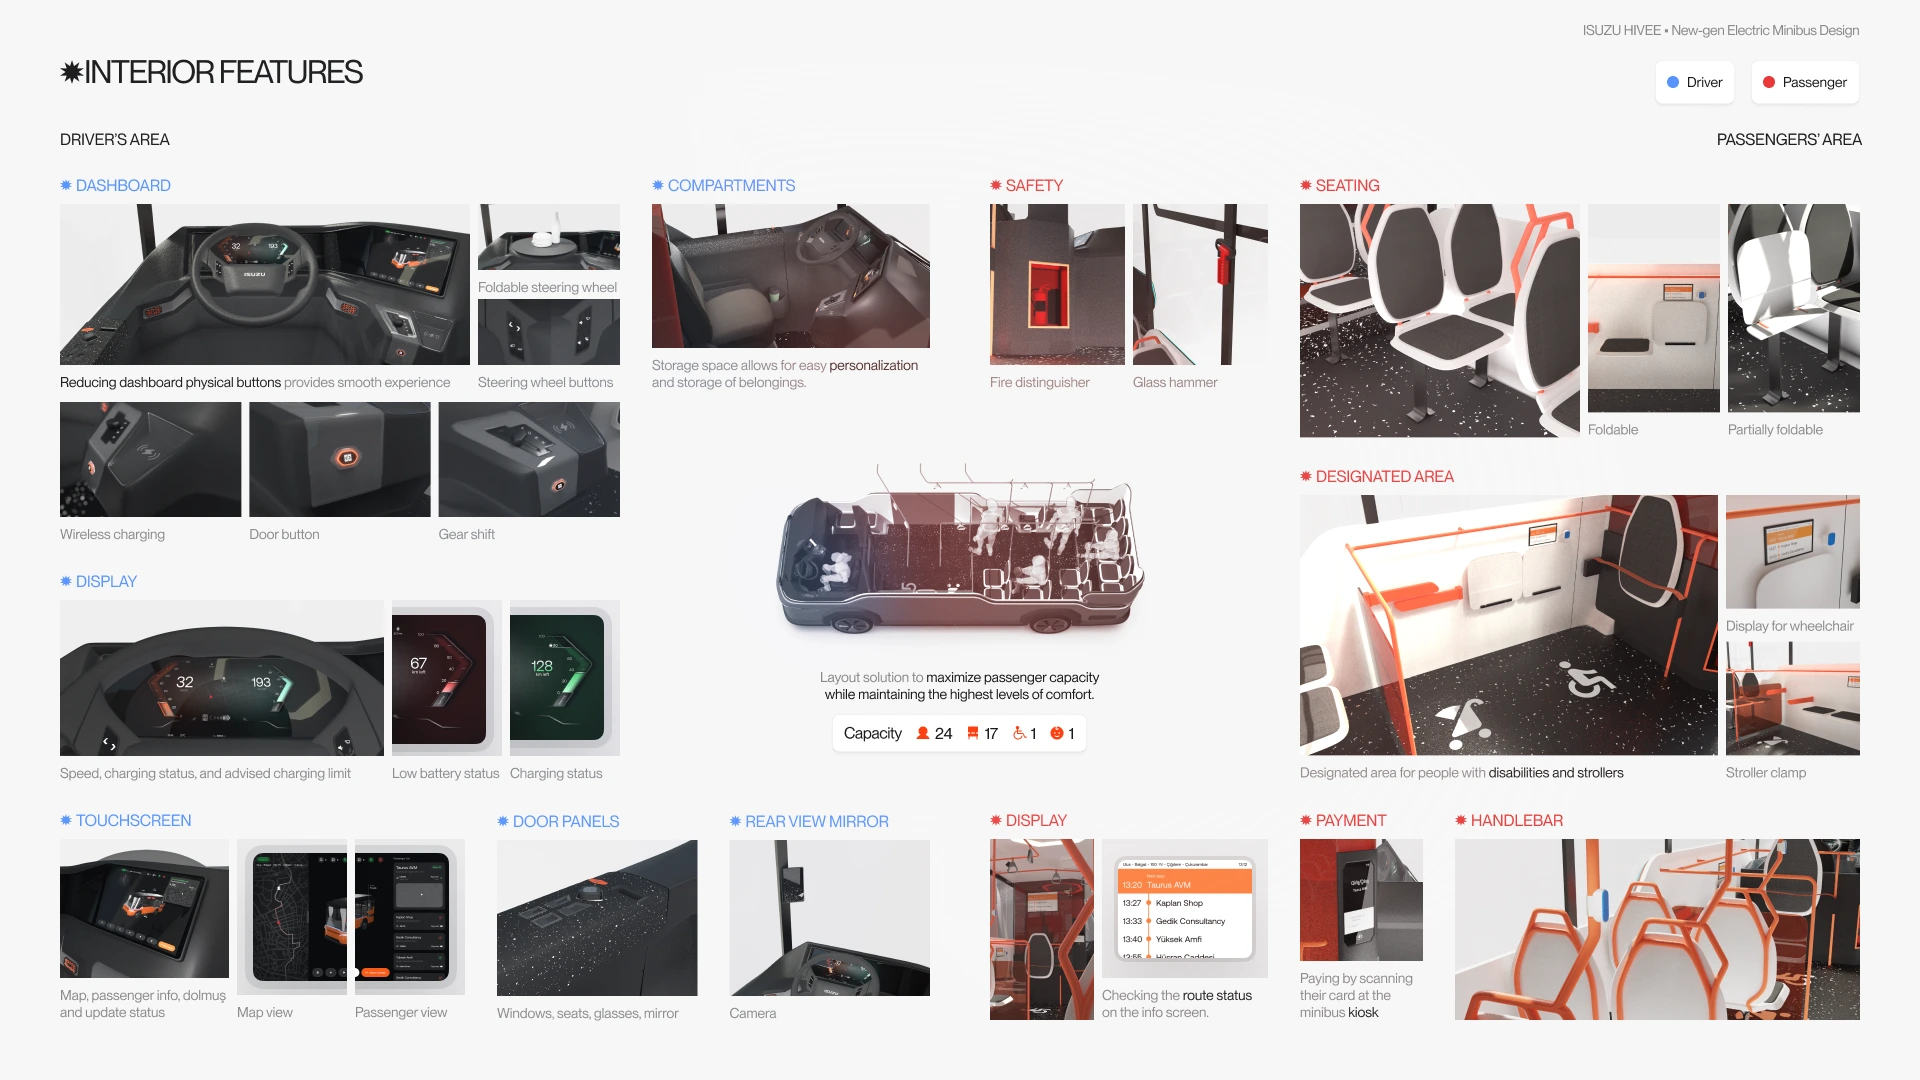Click the driver capacity icon

1056,734
